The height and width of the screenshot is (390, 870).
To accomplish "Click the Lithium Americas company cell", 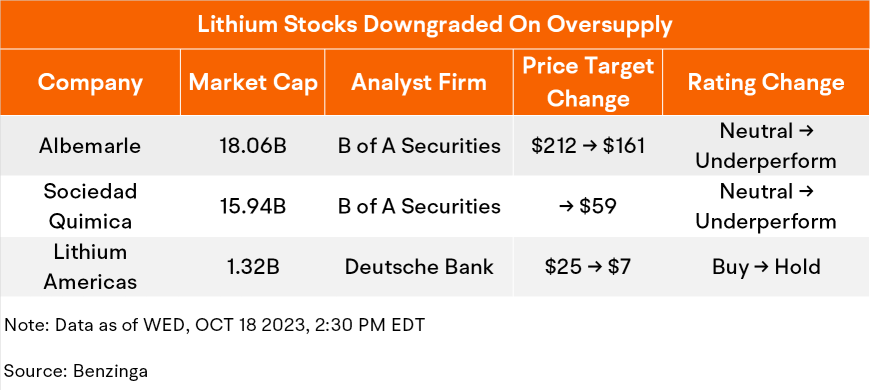I will coord(90,267).
